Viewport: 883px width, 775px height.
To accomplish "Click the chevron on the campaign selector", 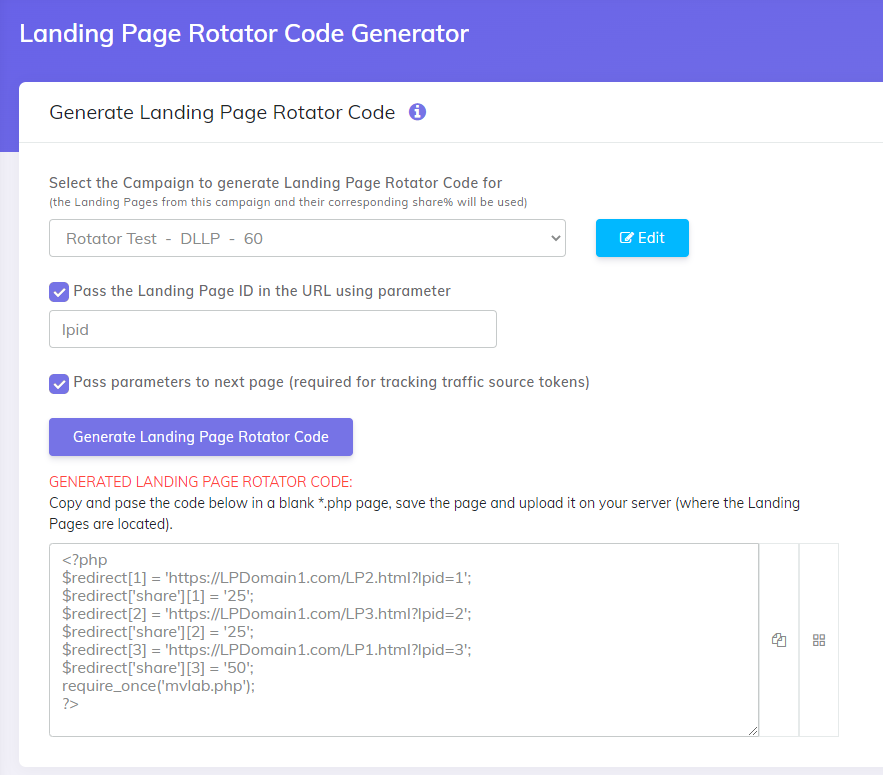I will tap(555, 238).
